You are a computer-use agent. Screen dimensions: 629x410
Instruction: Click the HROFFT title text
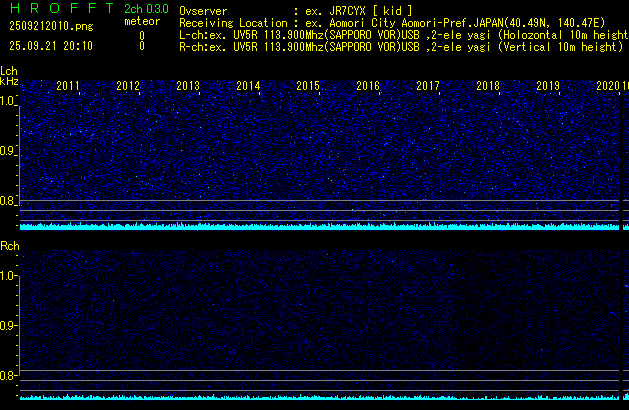click(x=58, y=9)
